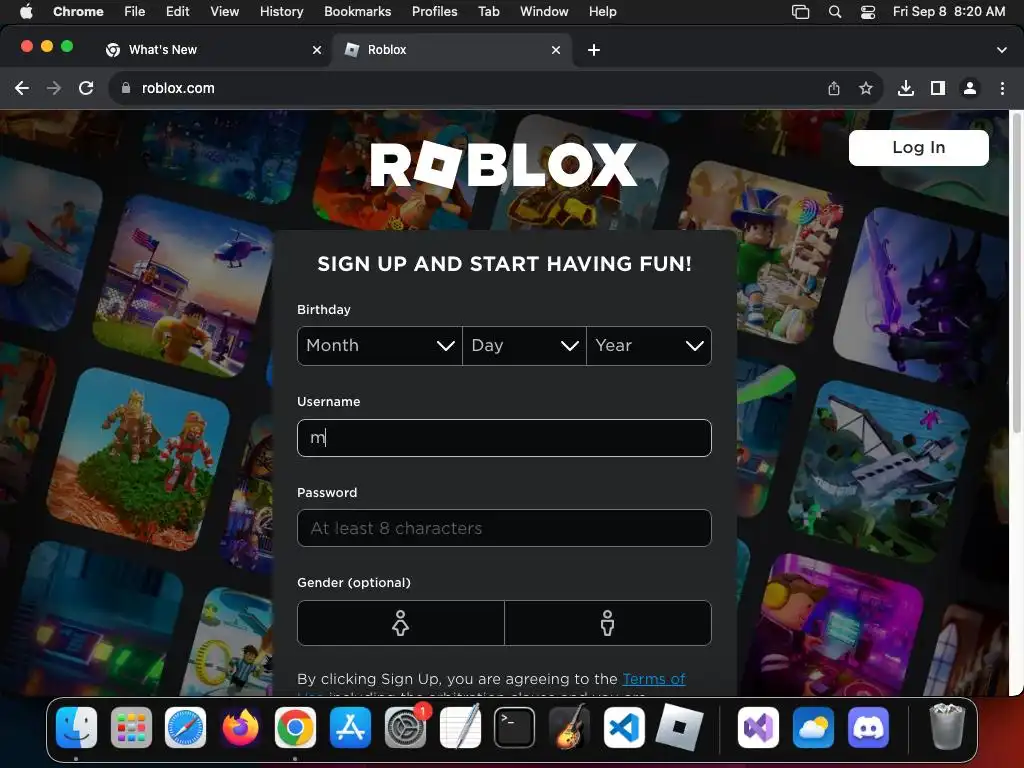Close the Roblox tab

[556, 50]
